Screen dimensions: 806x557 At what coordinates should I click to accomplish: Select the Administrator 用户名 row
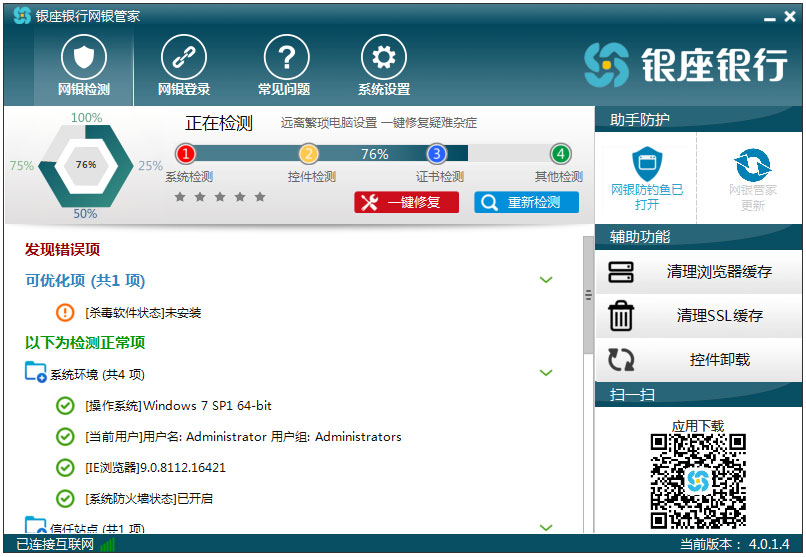click(243, 437)
